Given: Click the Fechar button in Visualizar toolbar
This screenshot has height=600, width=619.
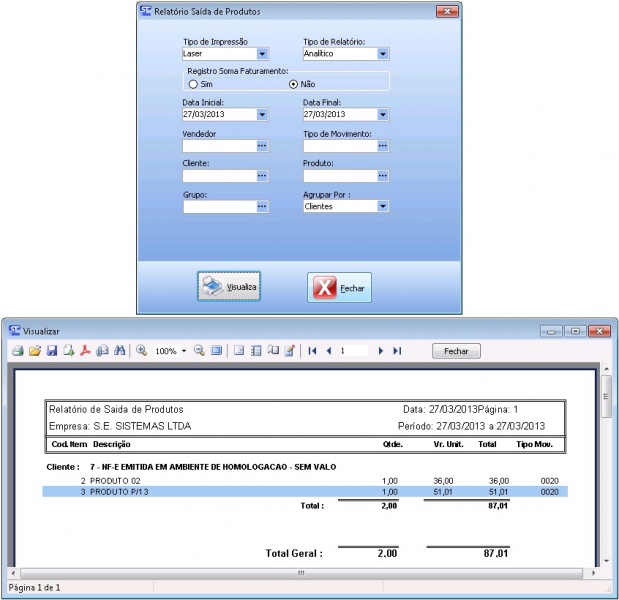Looking at the screenshot, I should [456, 351].
